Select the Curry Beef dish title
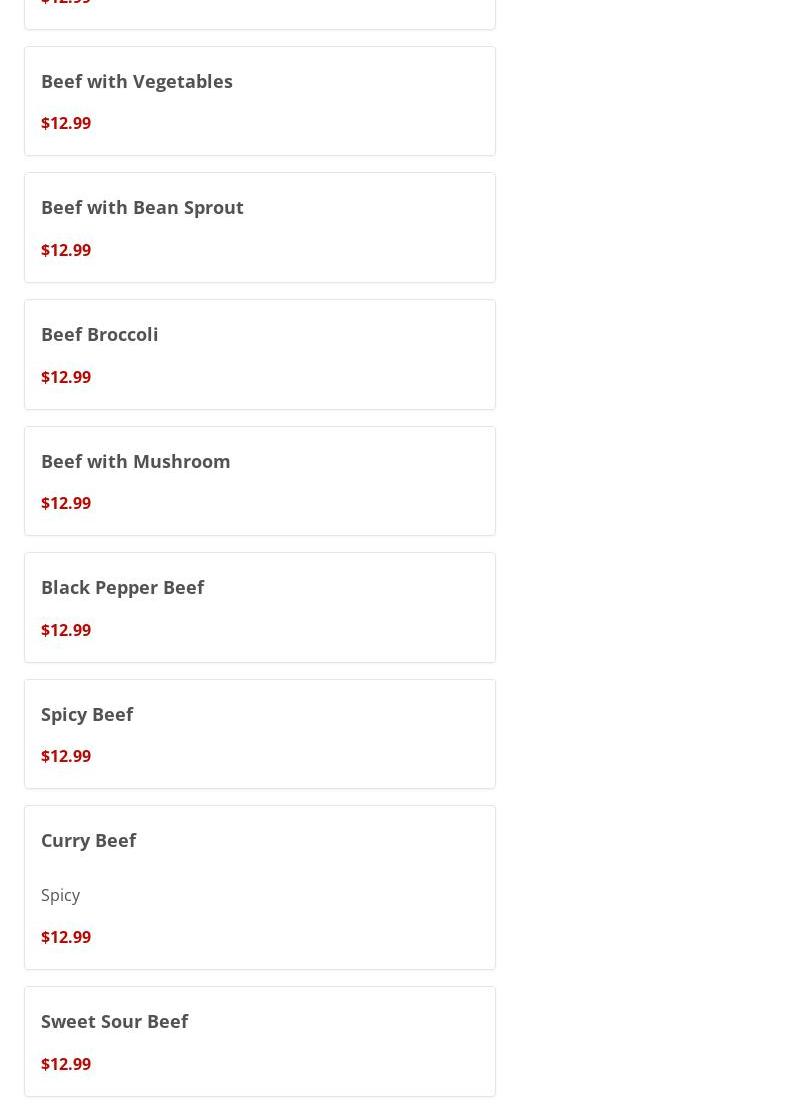Image resolution: width=785 pixels, height=1105 pixels. pyautogui.click(x=89, y=840)
